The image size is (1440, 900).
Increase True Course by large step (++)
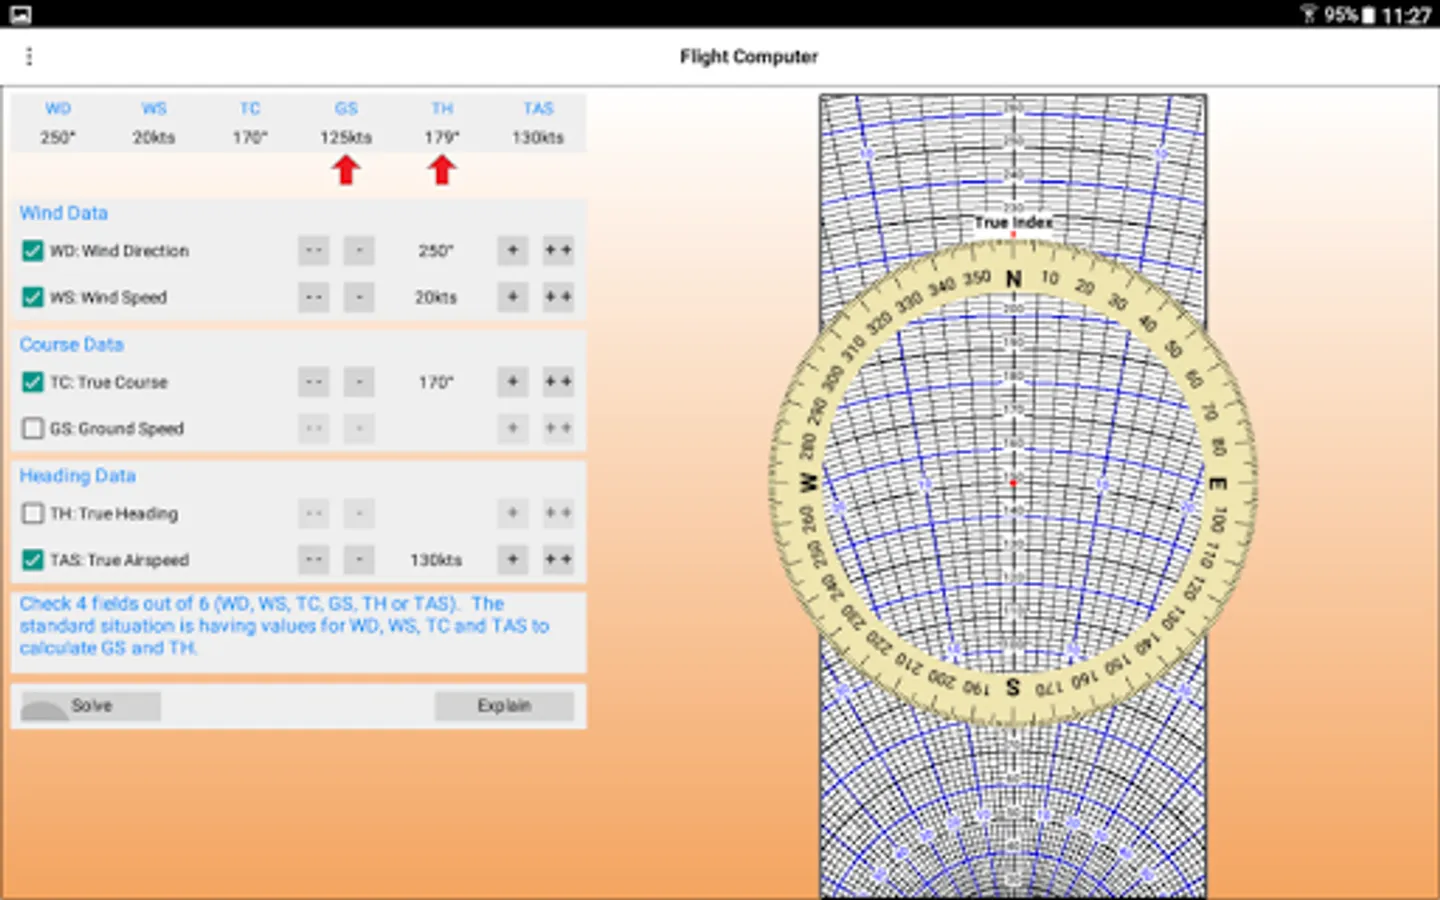pos(558,382)
